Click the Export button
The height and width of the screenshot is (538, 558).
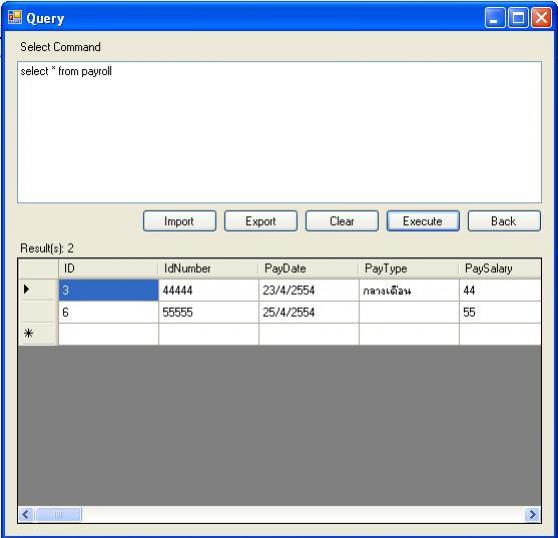coord(260,221)
